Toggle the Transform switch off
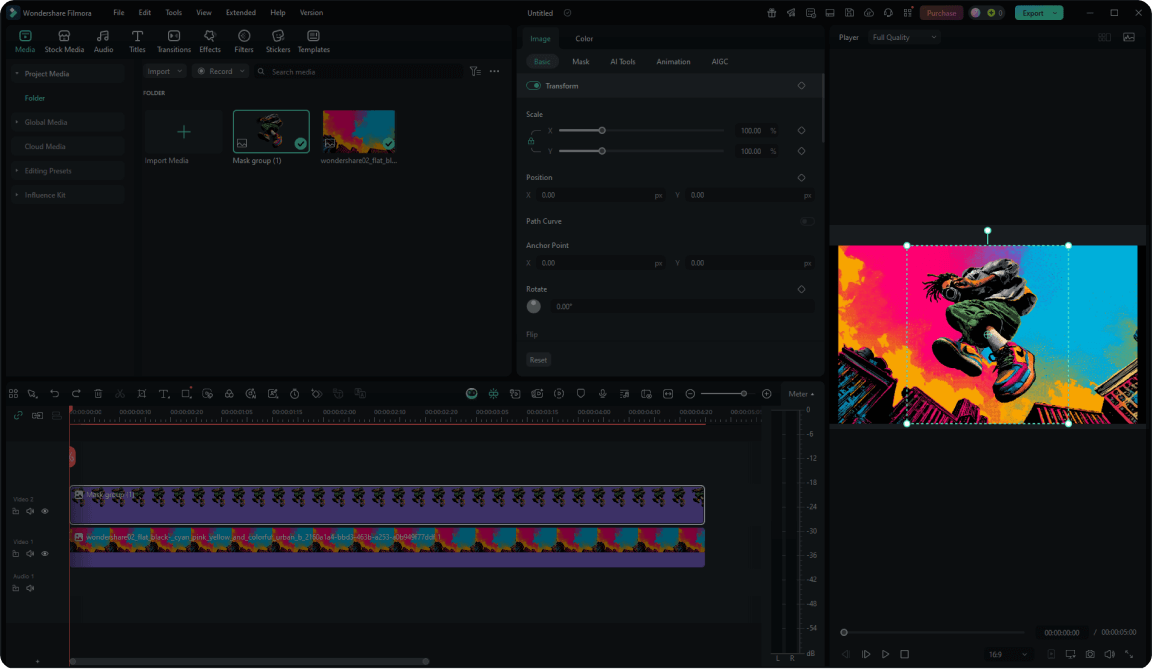The height and width of the screenshot is (669, 1152). coord(533,86)
